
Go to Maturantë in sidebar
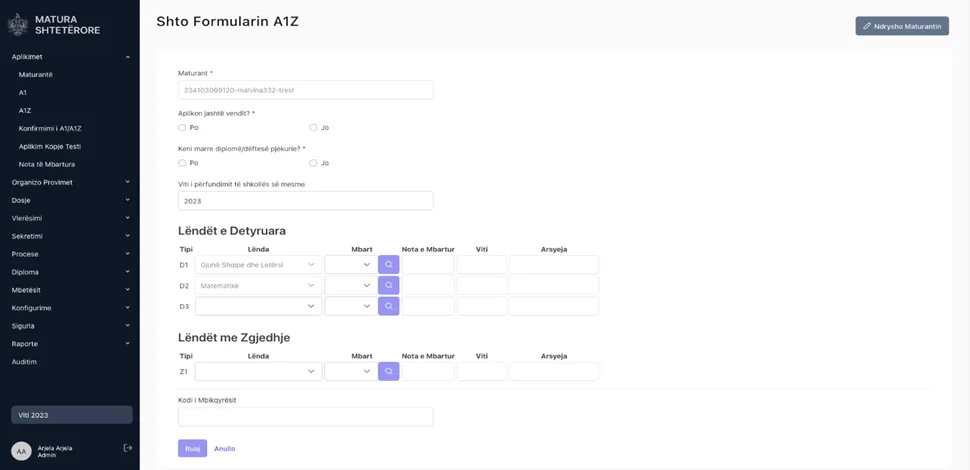[36, 75]
